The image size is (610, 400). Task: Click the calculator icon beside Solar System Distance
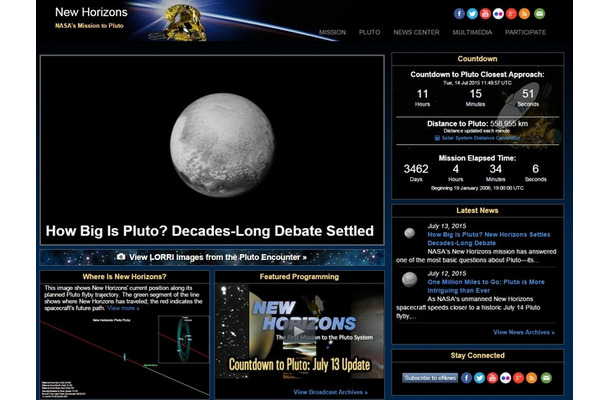pos(437,138)
